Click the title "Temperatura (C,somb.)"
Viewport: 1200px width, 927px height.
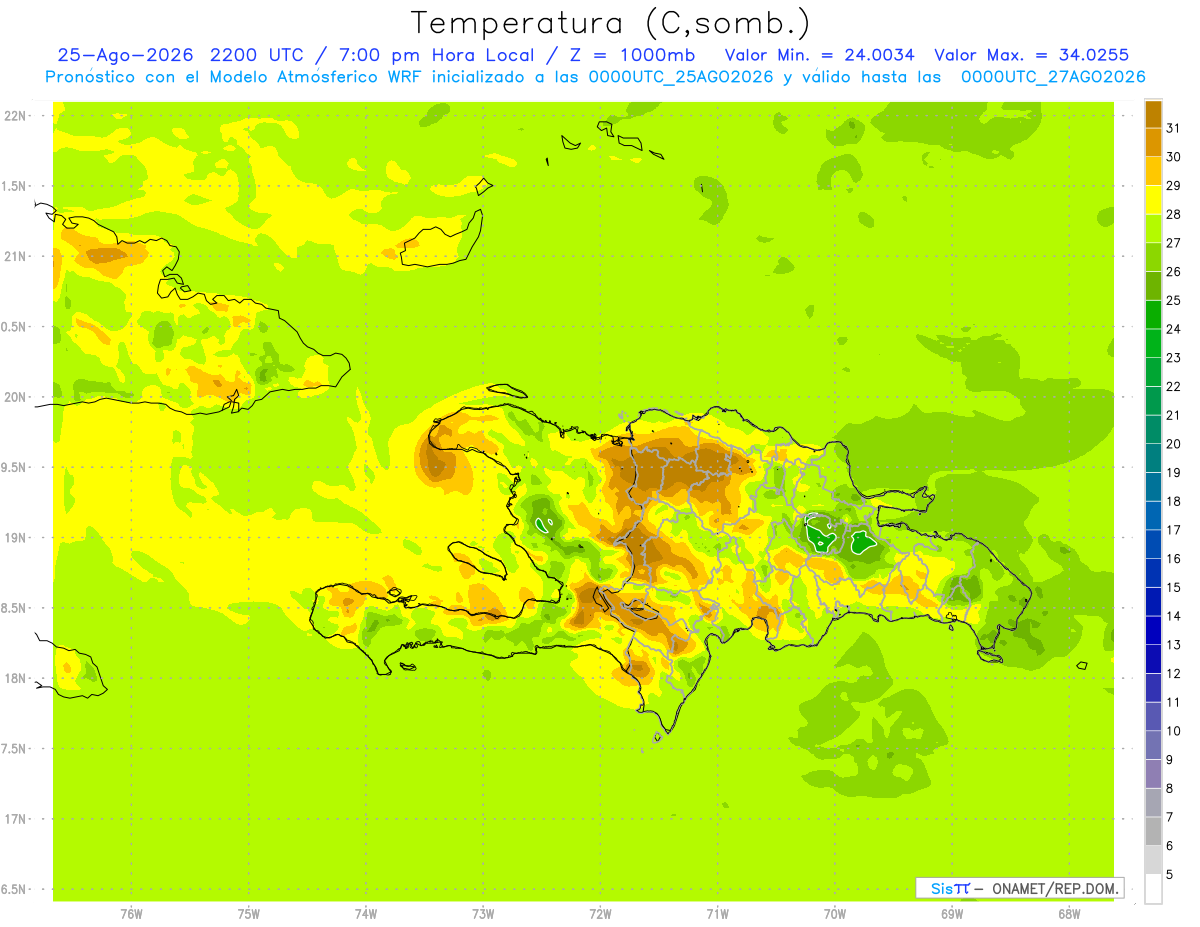[611, 23]
